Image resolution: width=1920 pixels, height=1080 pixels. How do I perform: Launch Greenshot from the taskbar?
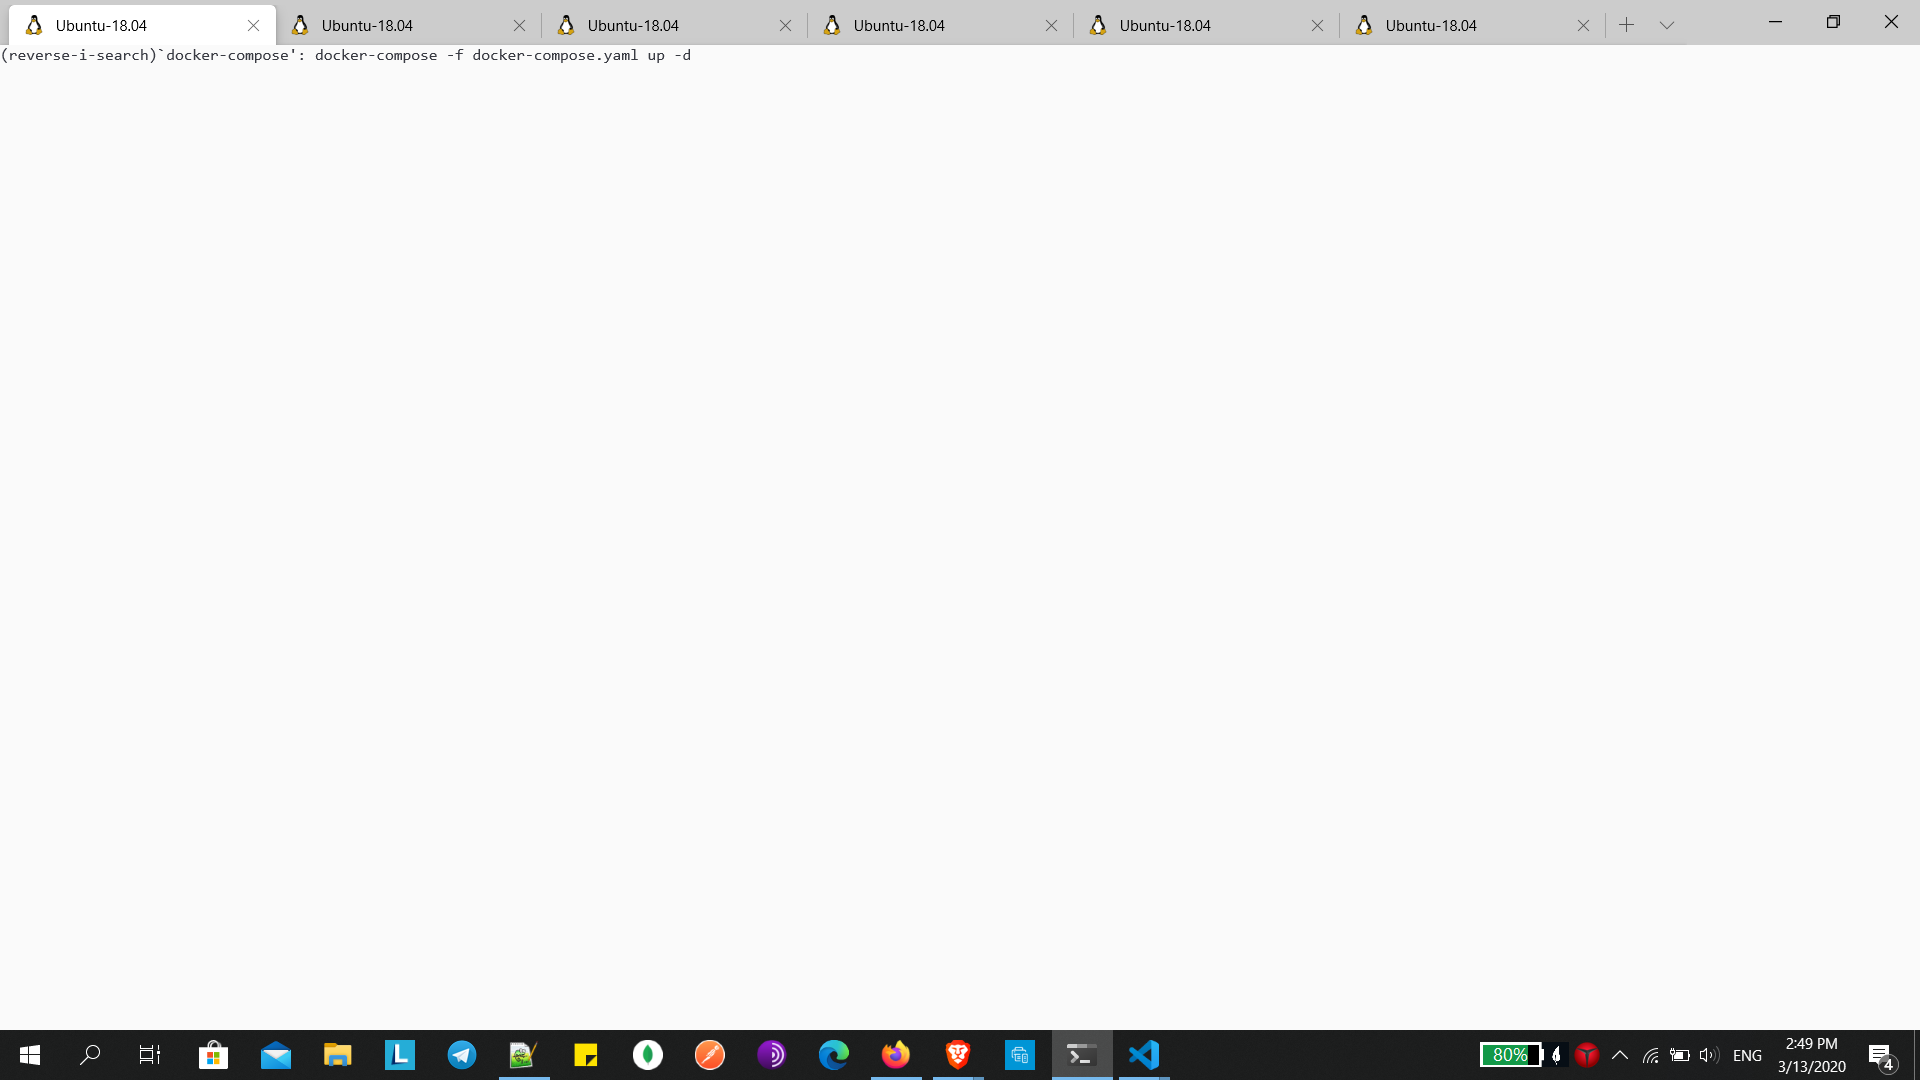click(x=523, y=1055)
